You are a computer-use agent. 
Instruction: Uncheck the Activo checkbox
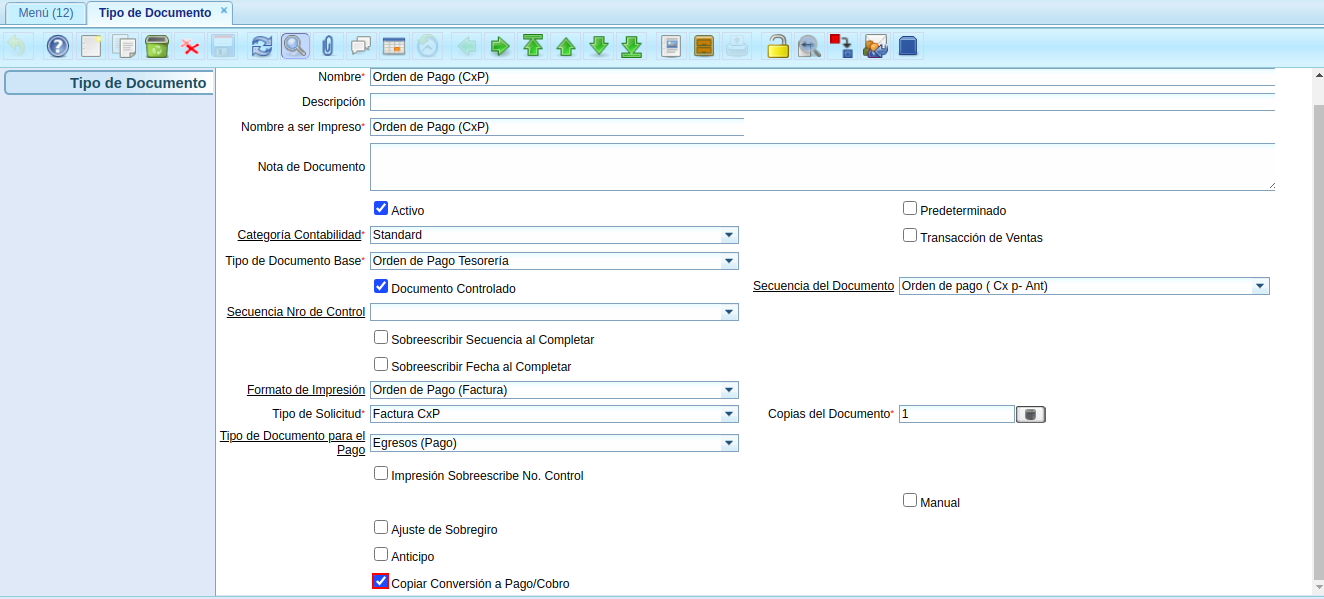tap(381, 209)
